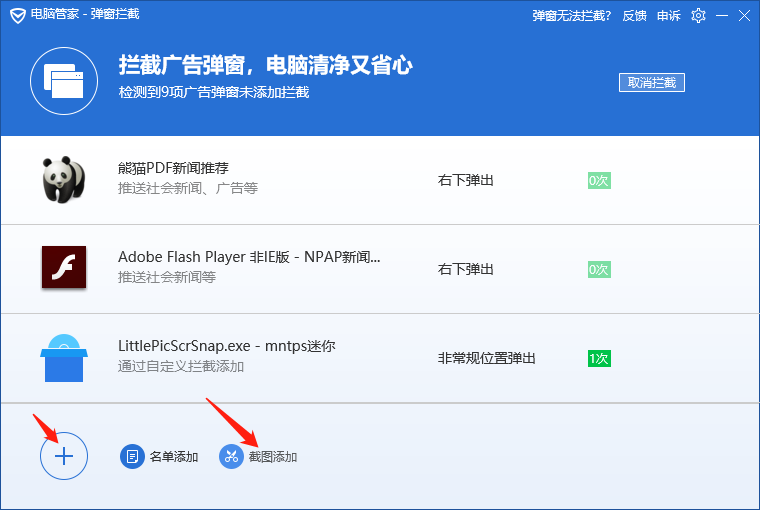
Task: Click the Adobe Flash Player icon
Action: [x=63, y=269]
